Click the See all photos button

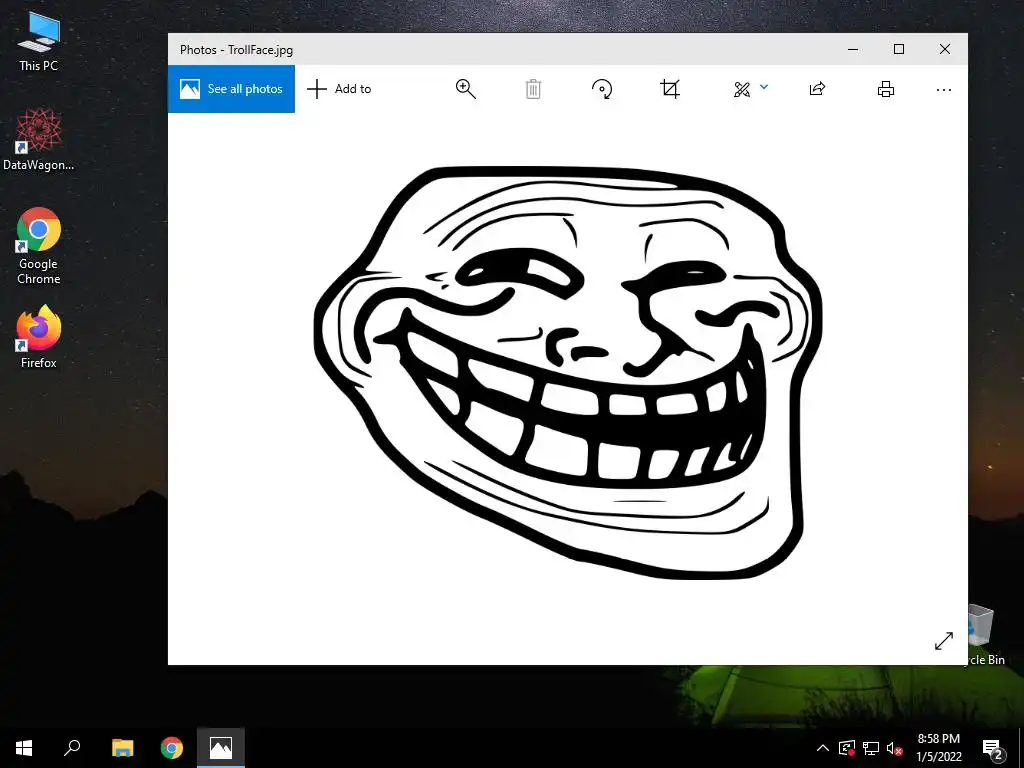click(231, 89)
